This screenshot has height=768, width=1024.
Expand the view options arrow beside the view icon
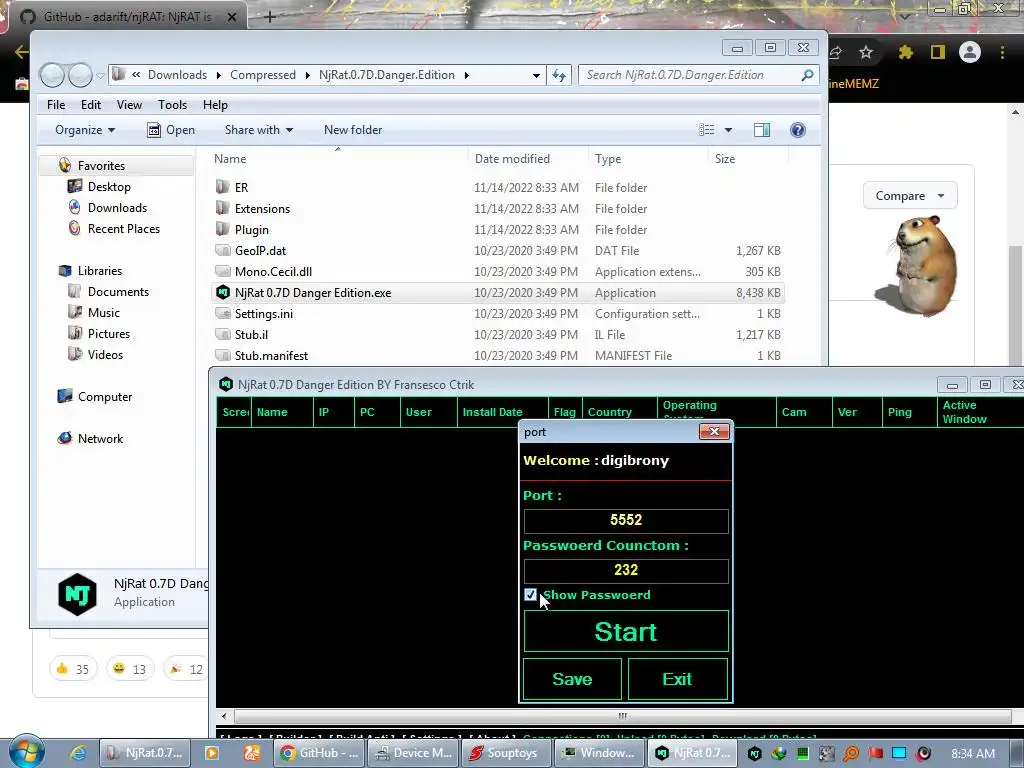[x=728, y=130]
